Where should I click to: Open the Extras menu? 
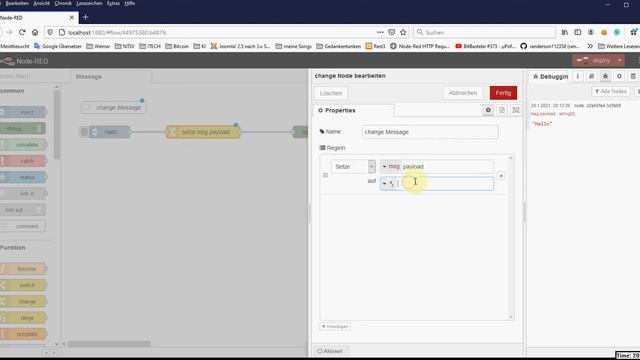113,3
